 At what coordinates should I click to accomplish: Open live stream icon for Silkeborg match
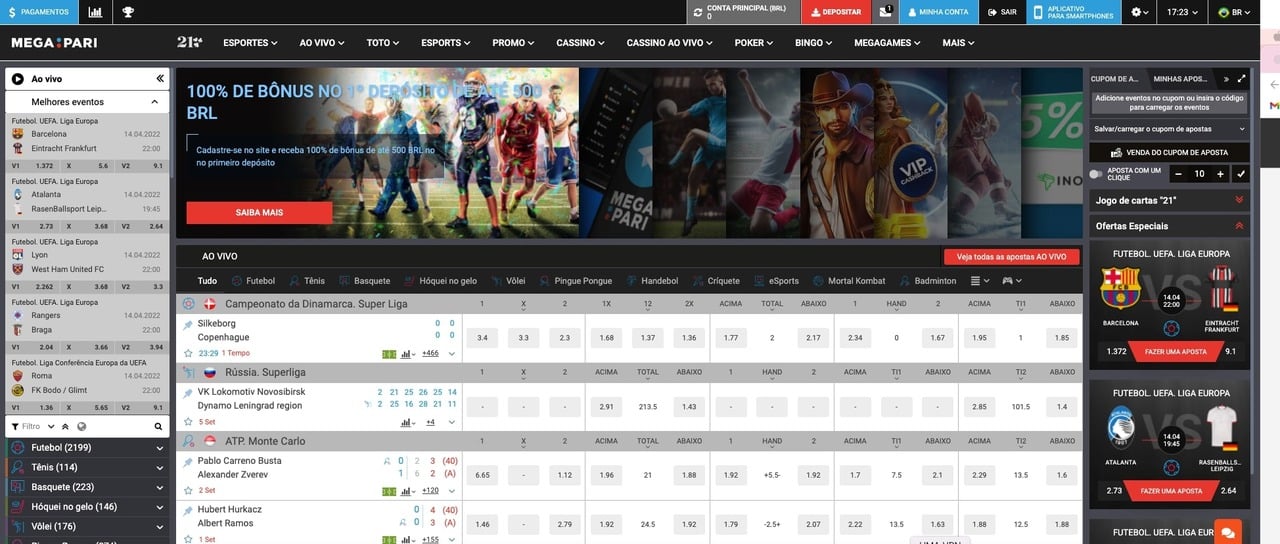tap(389, 353)
